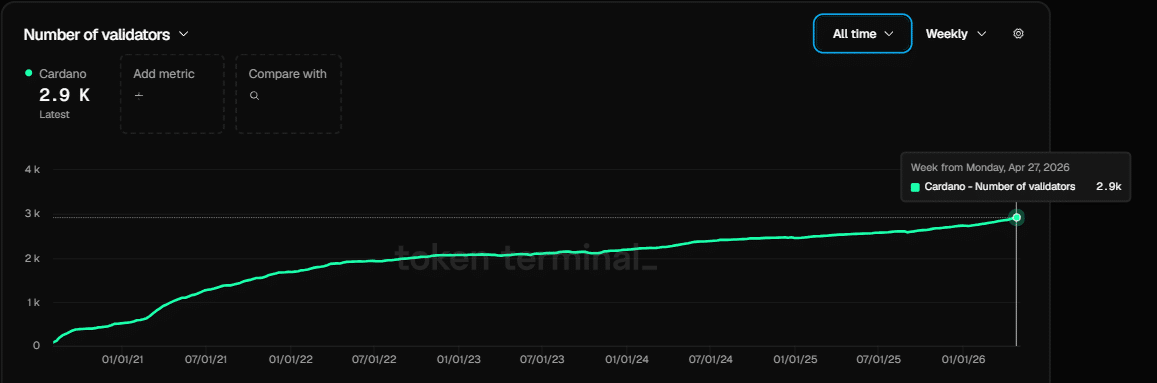This screenshot has height=383, width=1157.
Task: Click the Cardano metric label
Action: point(63,74)
